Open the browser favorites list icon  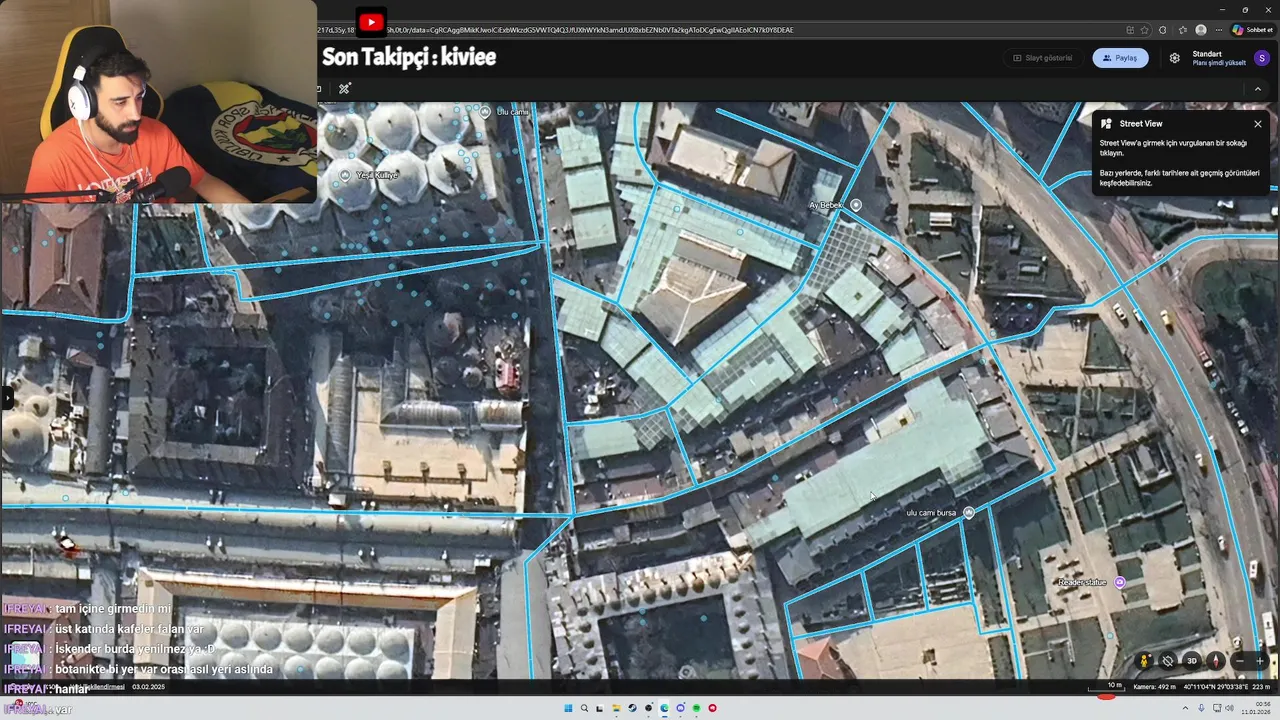coord(1182,30)
